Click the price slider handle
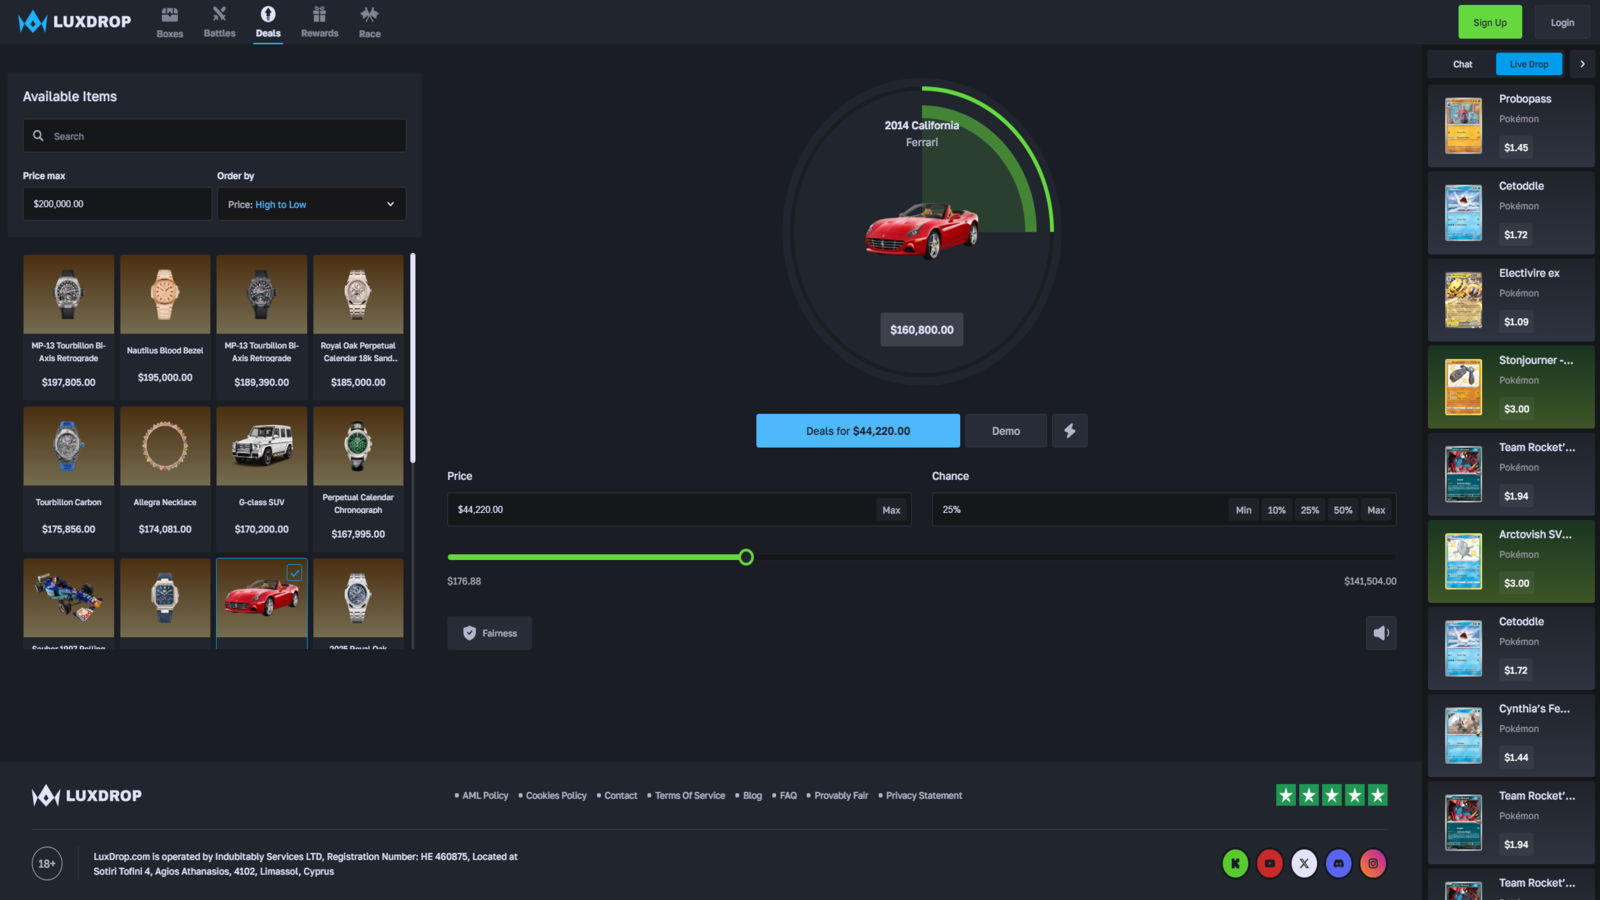Viewport: 1600px width, 900px height. [746, 557]
